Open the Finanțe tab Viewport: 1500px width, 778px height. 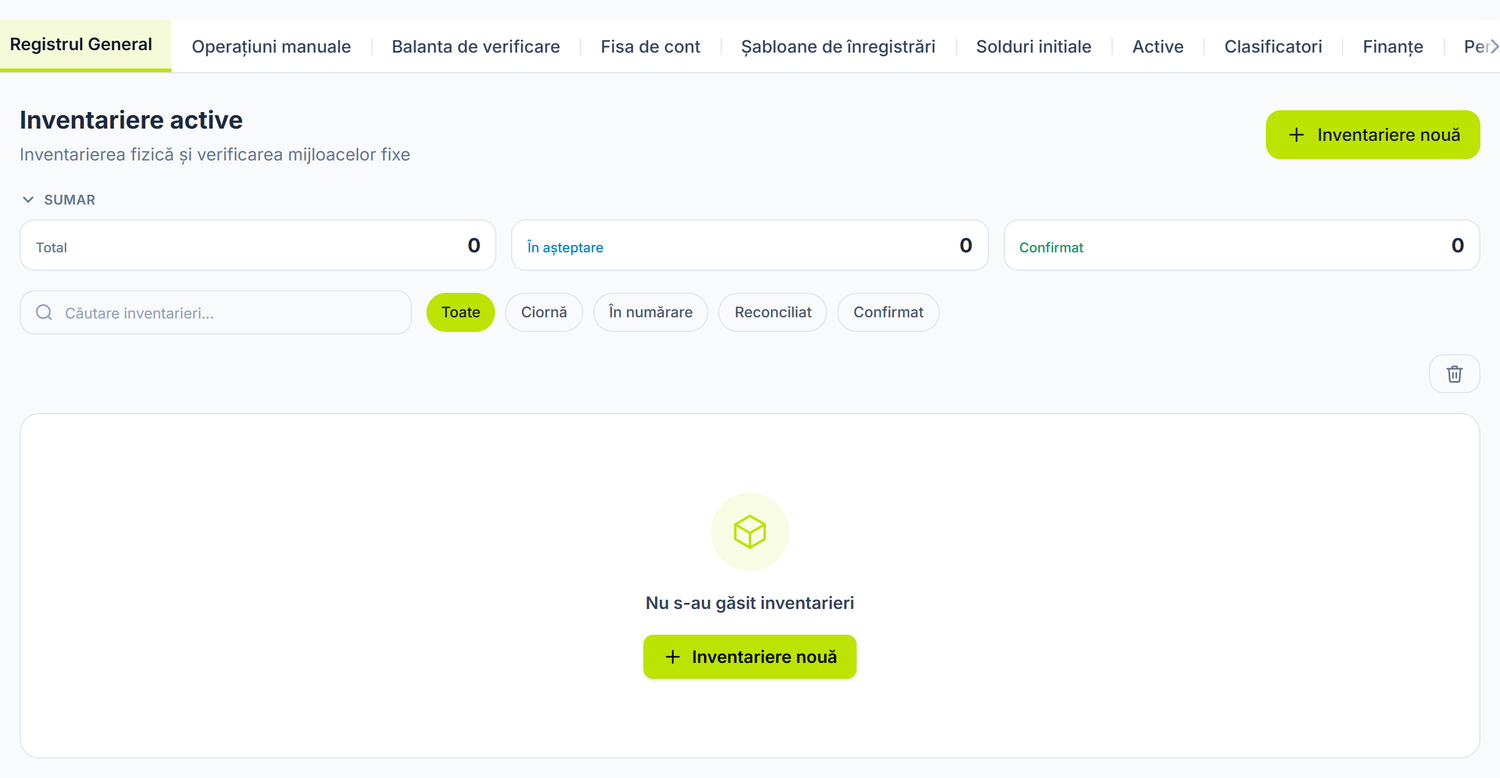coord(1393,46)
